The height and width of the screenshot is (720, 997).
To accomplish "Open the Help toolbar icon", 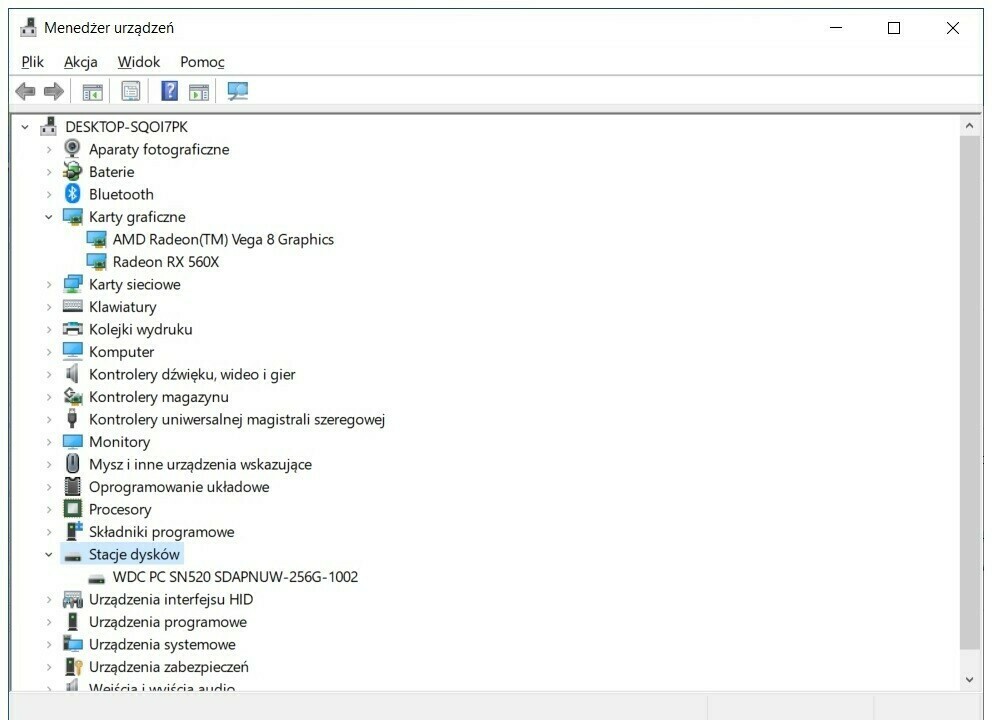I will coord(169,92).
